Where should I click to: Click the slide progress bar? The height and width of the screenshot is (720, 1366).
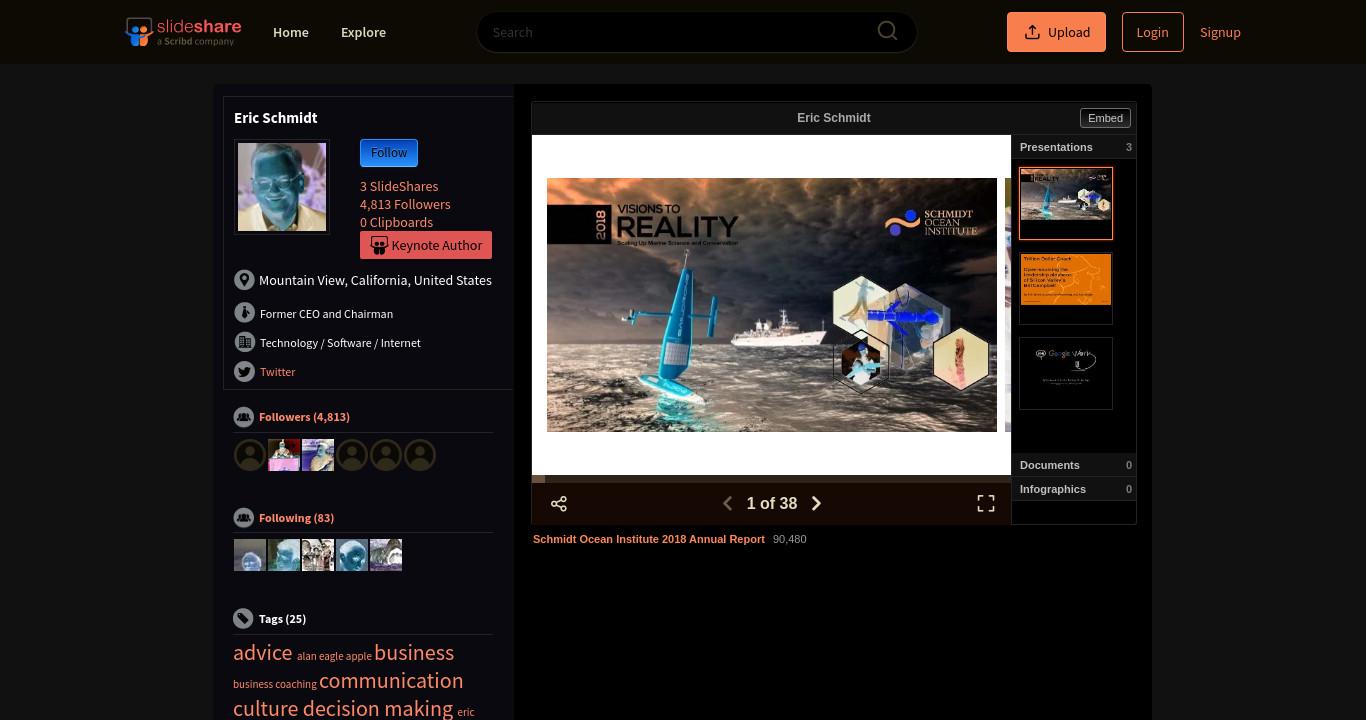(771, 479)
